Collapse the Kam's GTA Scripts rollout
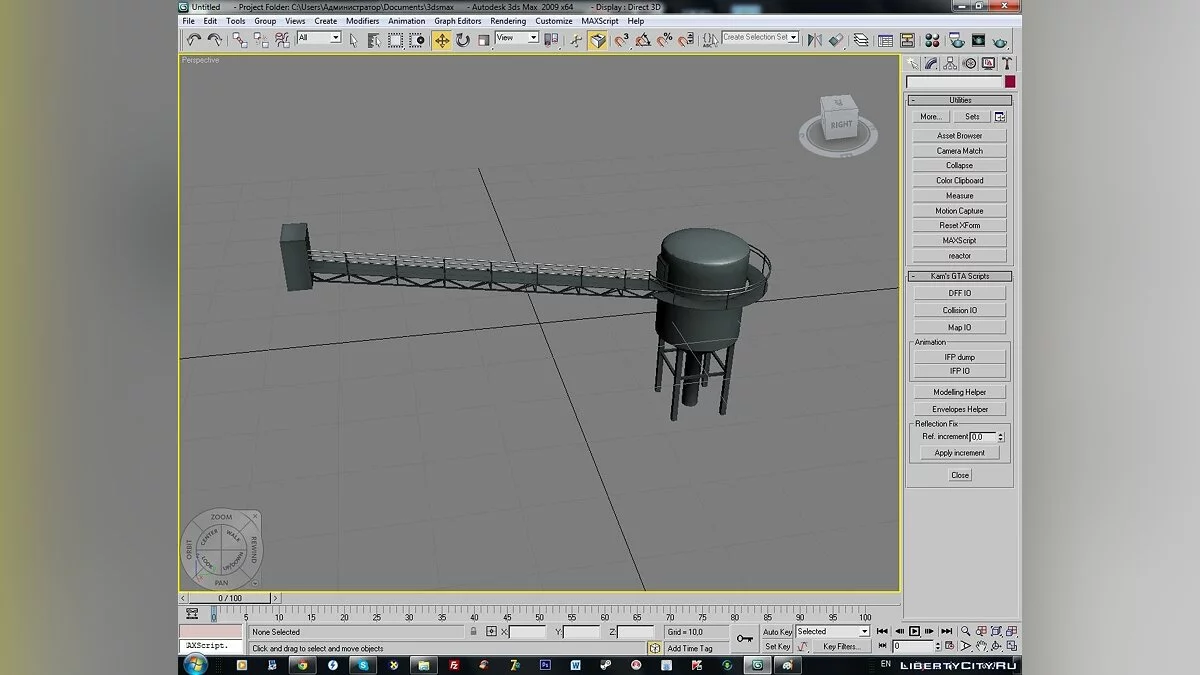Viewport: 1200px width, 675px height. tap(959, 276)
